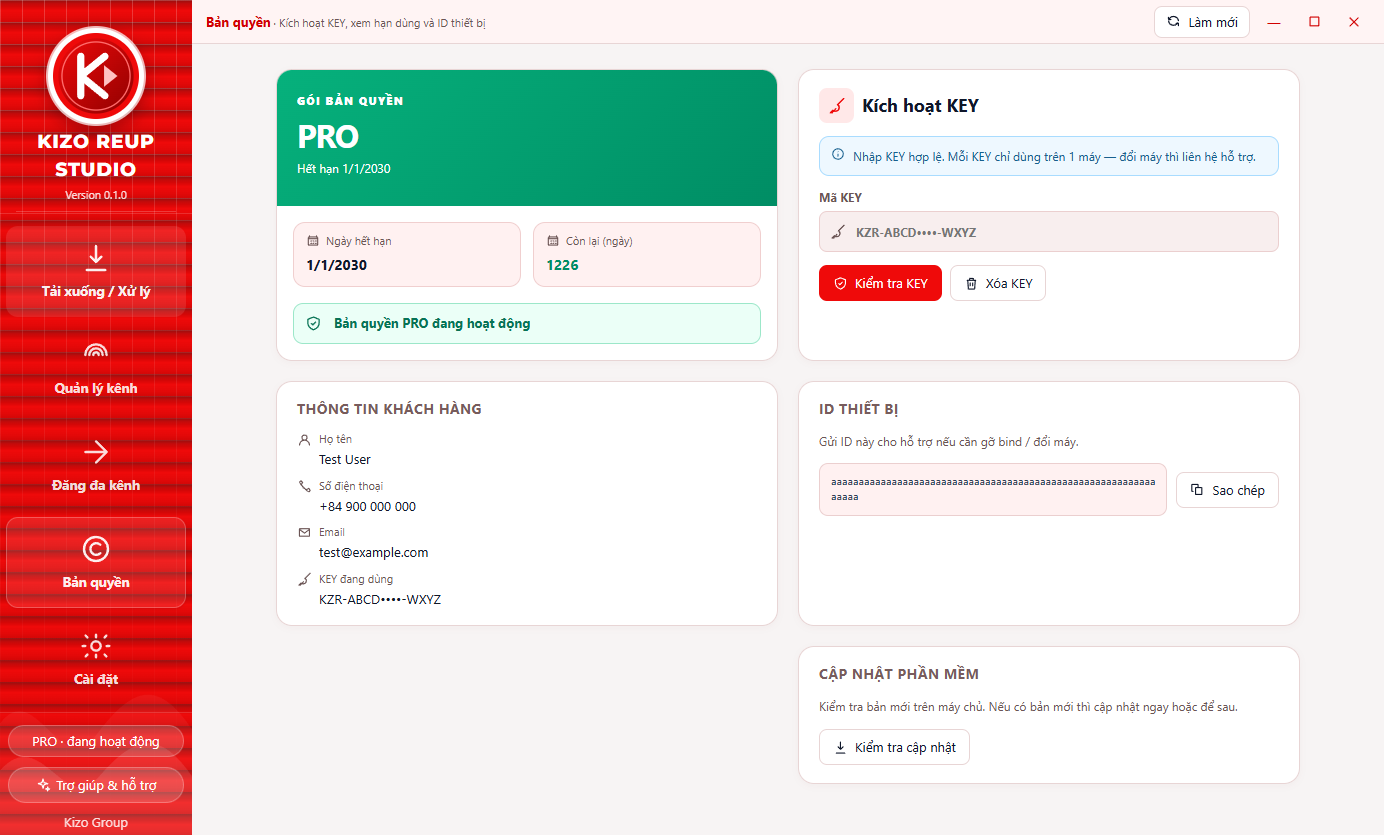Click the shield icon in PRO status banner
The image size is (1384, 835).
point(313,324)
